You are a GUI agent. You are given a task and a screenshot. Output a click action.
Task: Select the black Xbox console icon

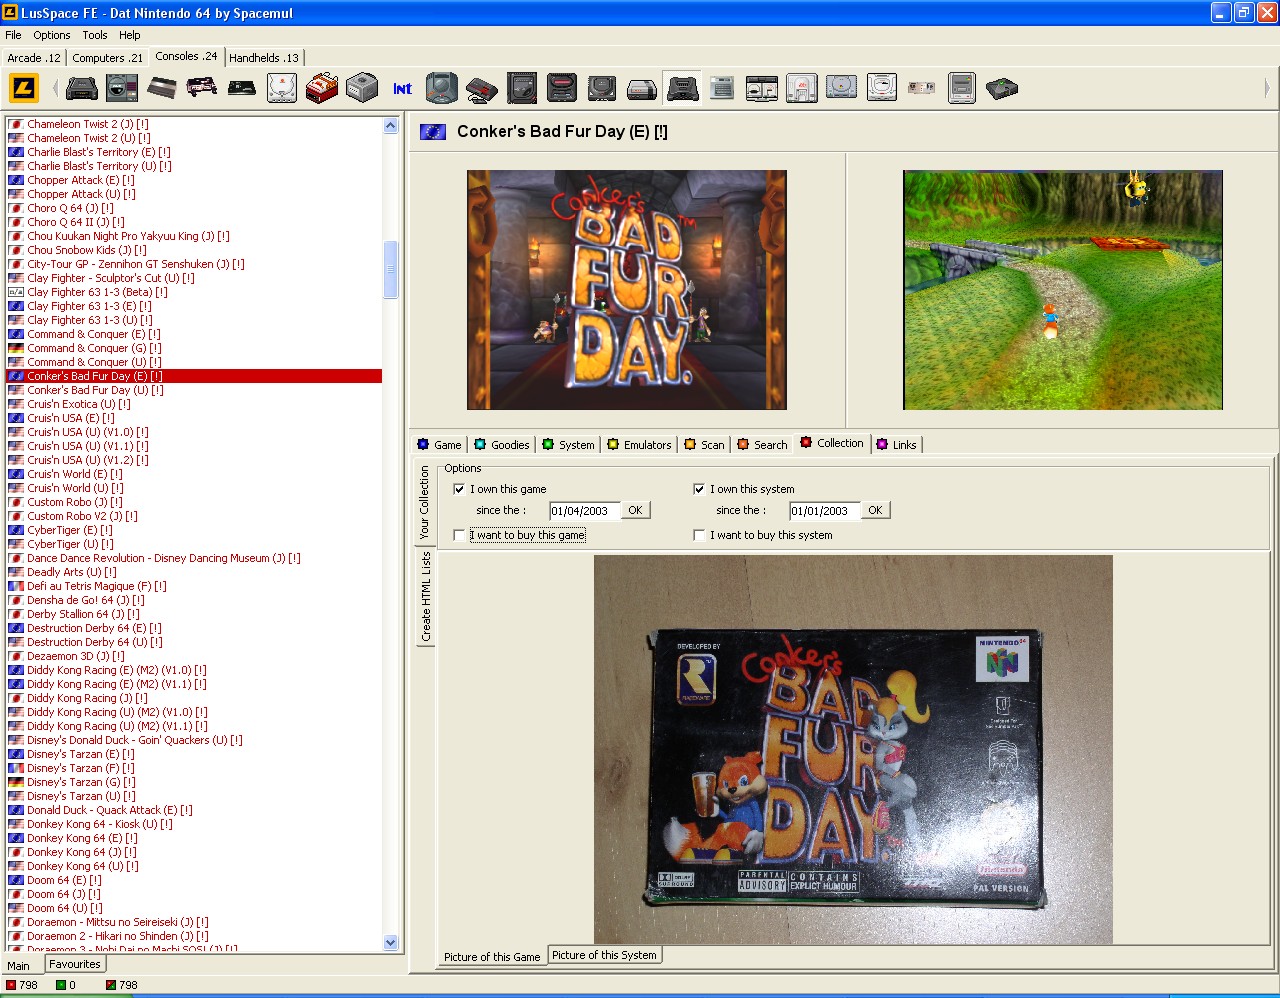[x=1002, y=88]
